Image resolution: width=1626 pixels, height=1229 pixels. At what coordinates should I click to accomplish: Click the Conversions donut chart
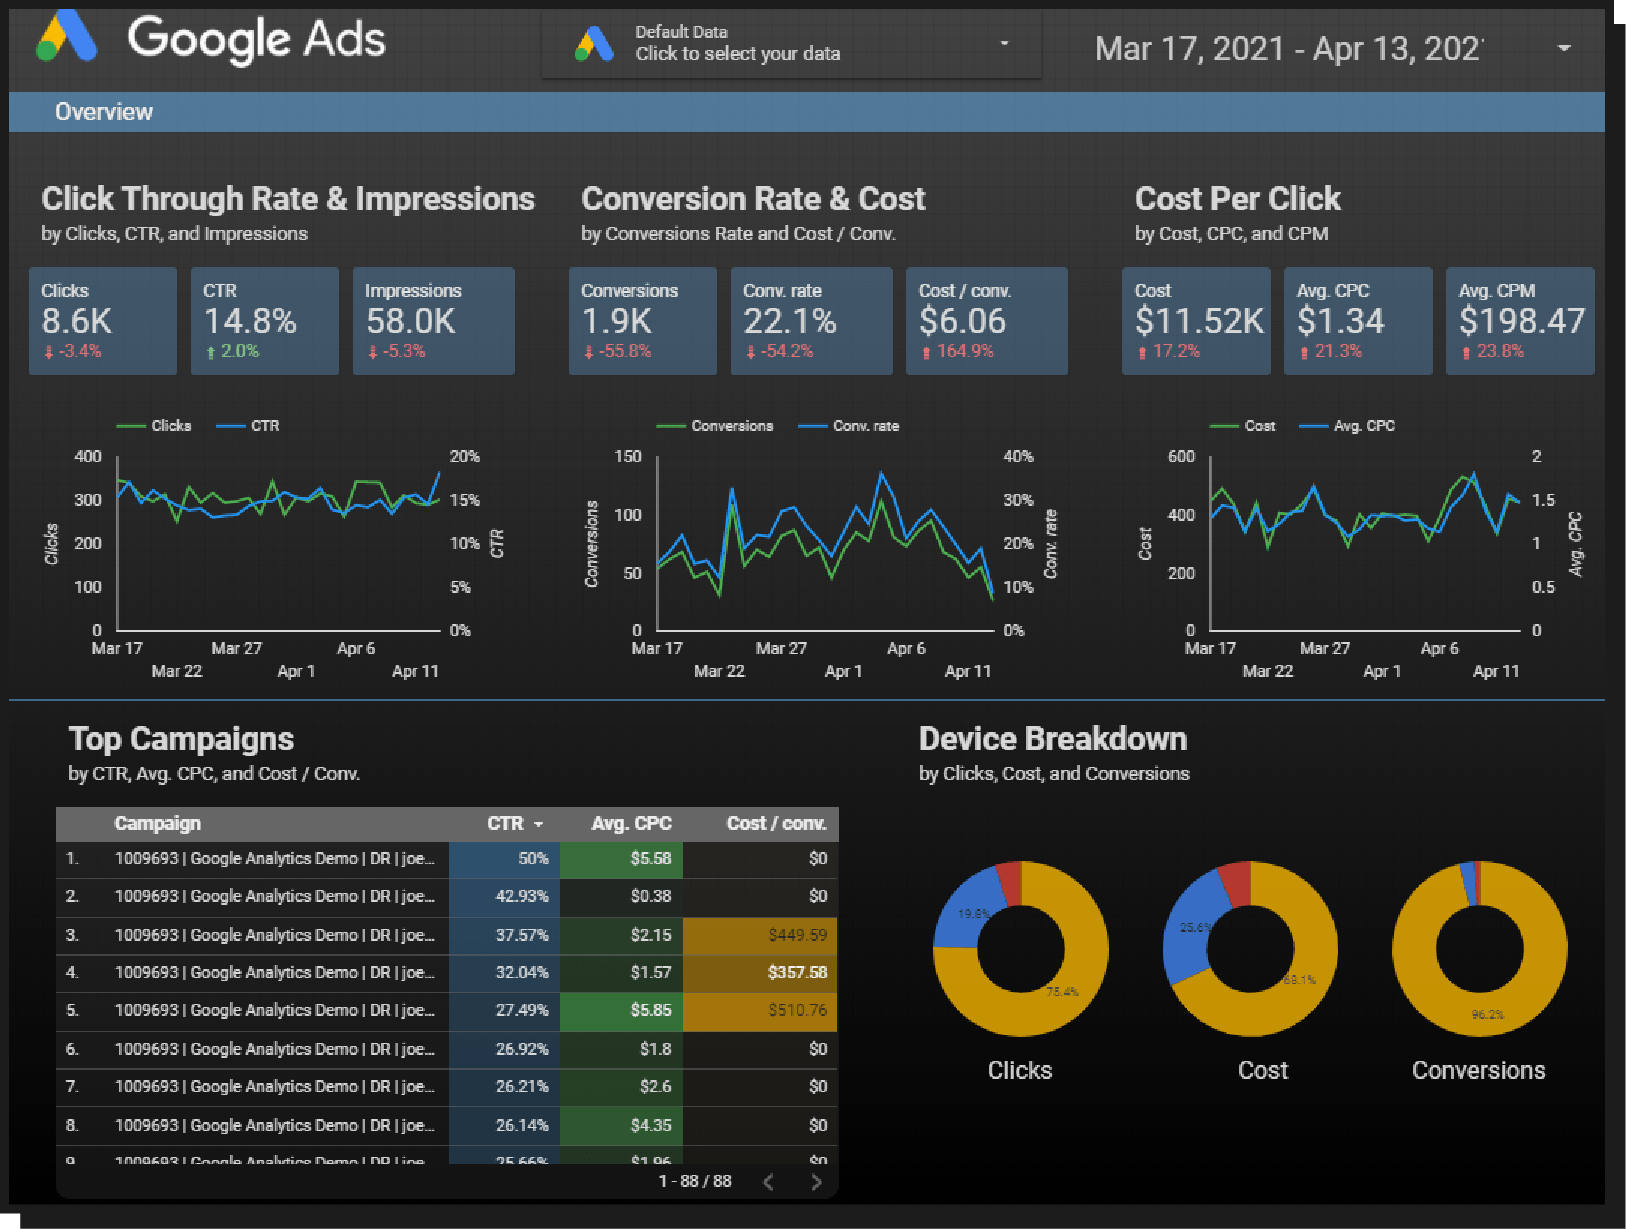click(1479, 948)
